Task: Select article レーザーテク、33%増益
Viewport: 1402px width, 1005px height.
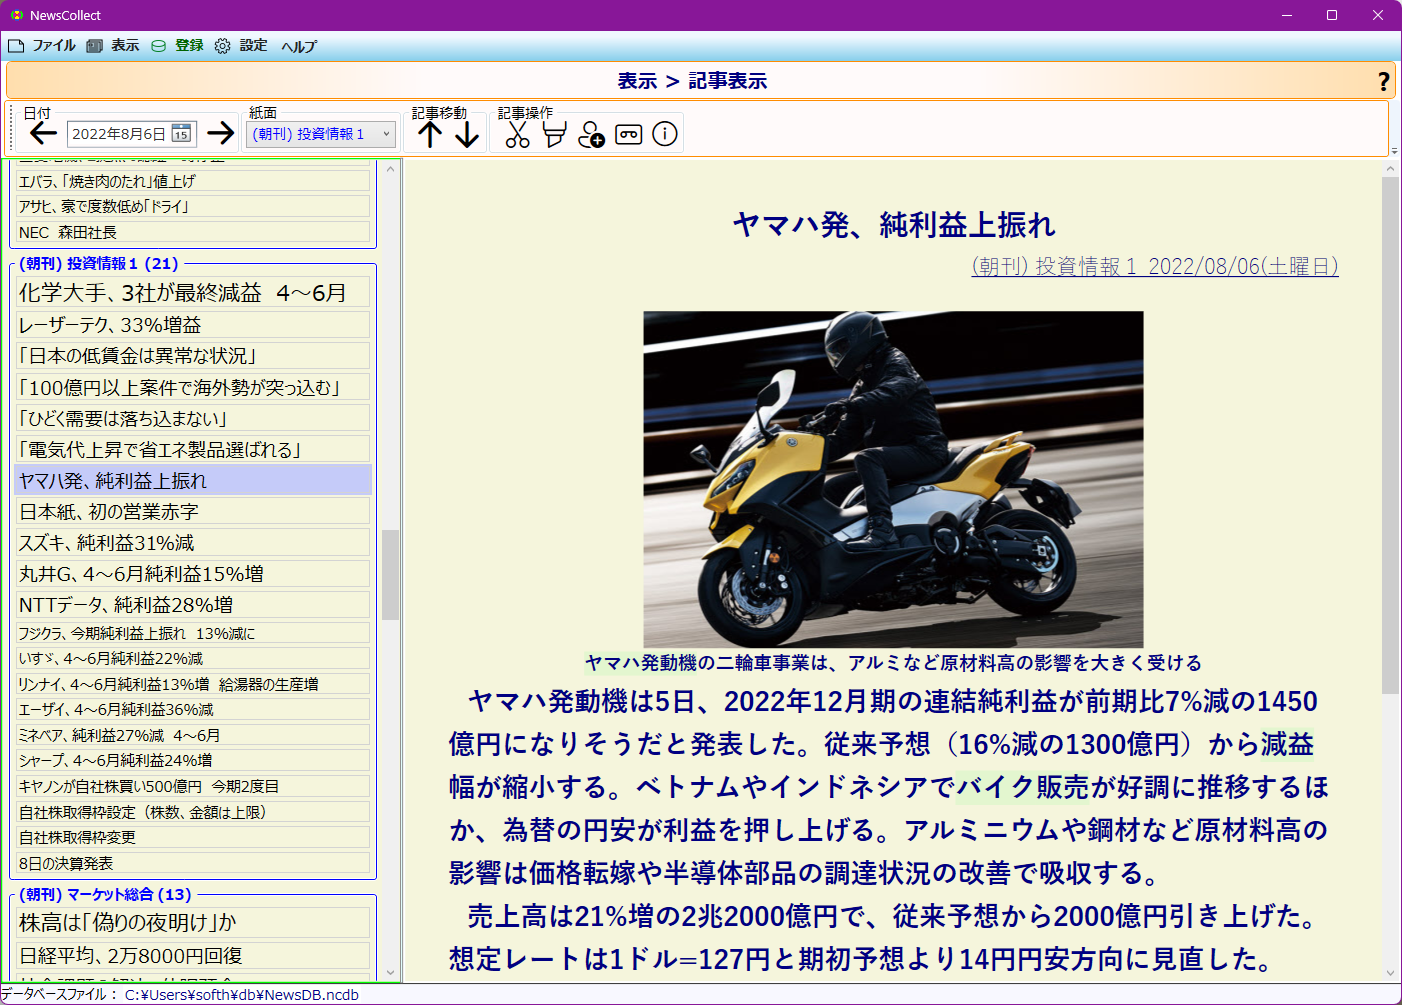Action: pos(193,325)
